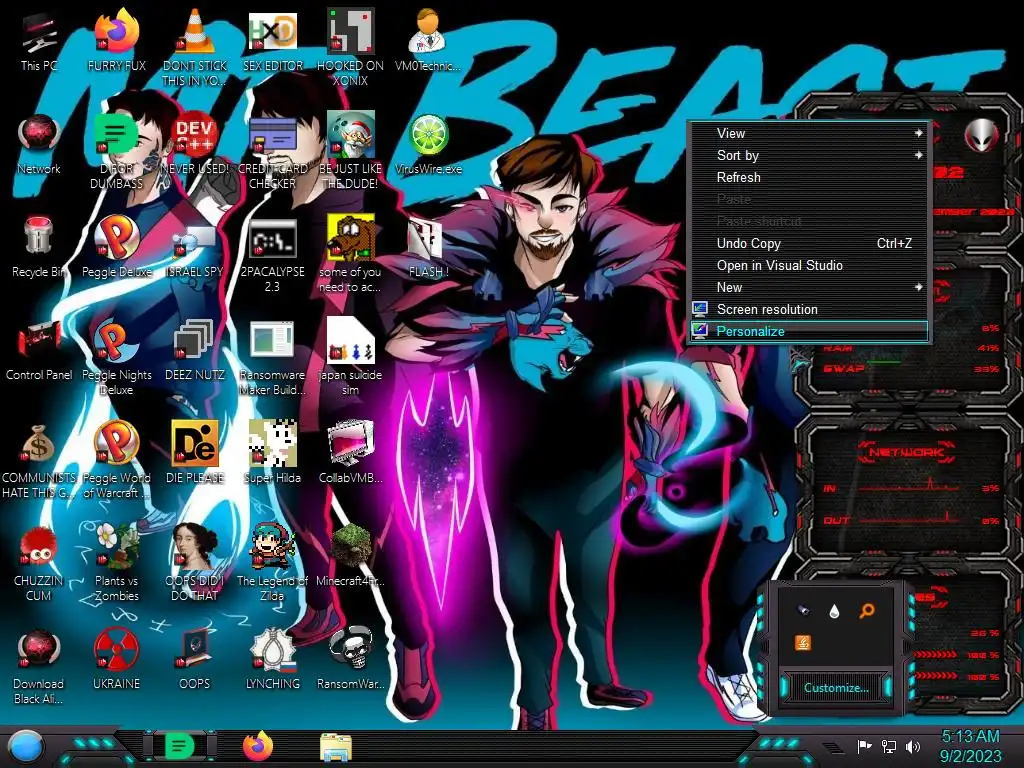
Task: Open the green chat app on taskbar
Action: pos(180,746)
